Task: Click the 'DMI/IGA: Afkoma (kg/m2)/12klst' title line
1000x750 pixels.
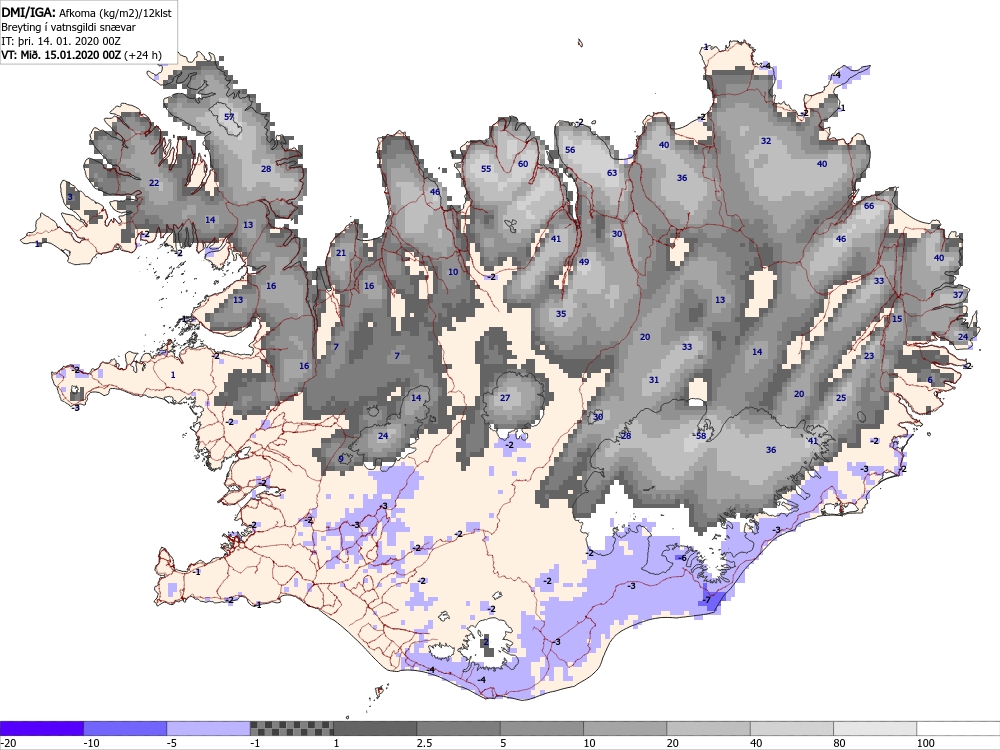Action: point(86,12)
